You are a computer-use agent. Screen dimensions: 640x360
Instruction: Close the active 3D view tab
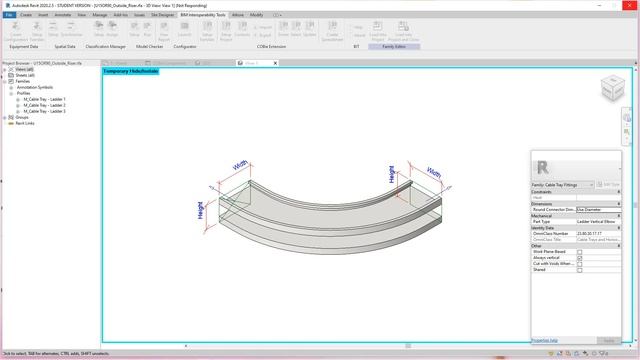pos(275,63)
